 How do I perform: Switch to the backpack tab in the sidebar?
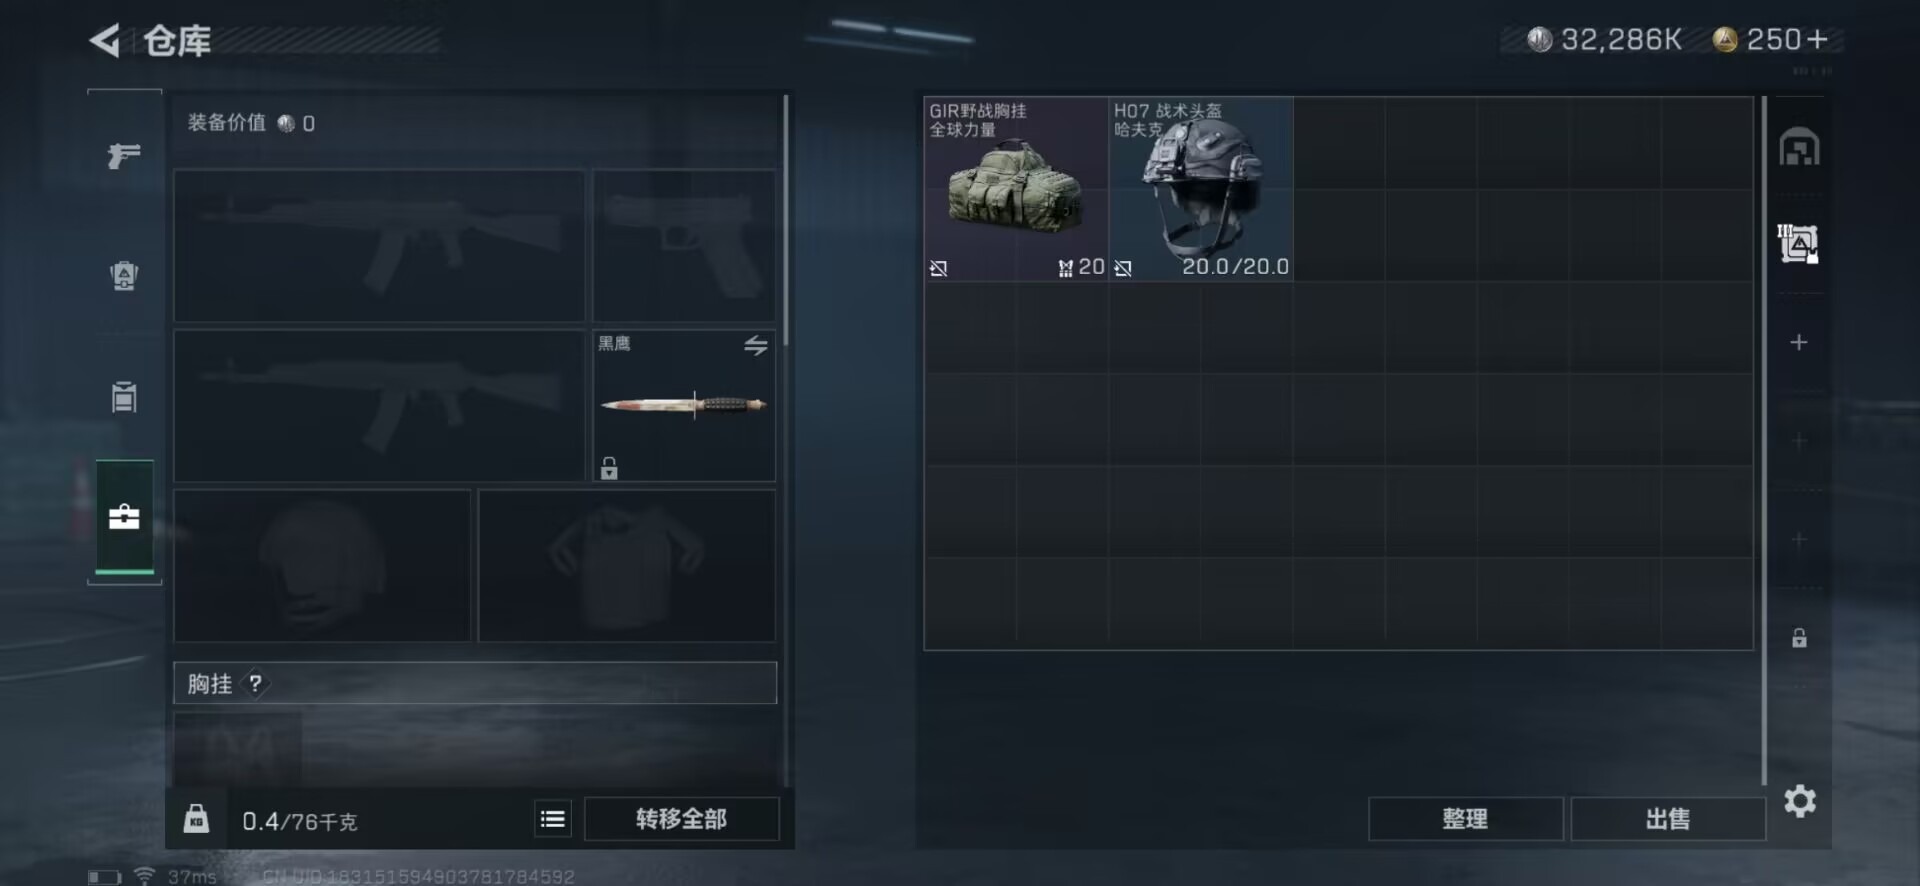click(124, 275)
